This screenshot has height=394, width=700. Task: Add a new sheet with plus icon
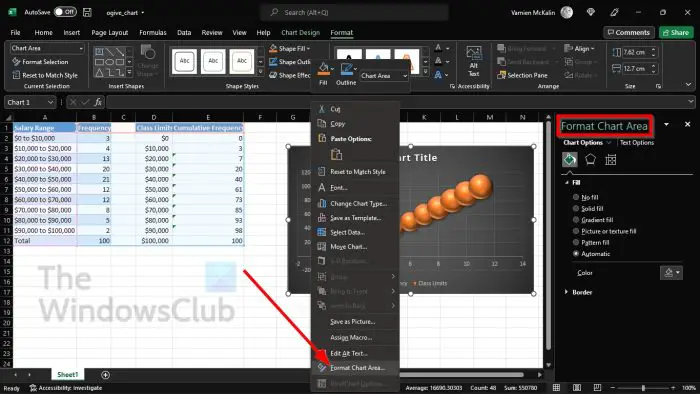coord(105,375)
